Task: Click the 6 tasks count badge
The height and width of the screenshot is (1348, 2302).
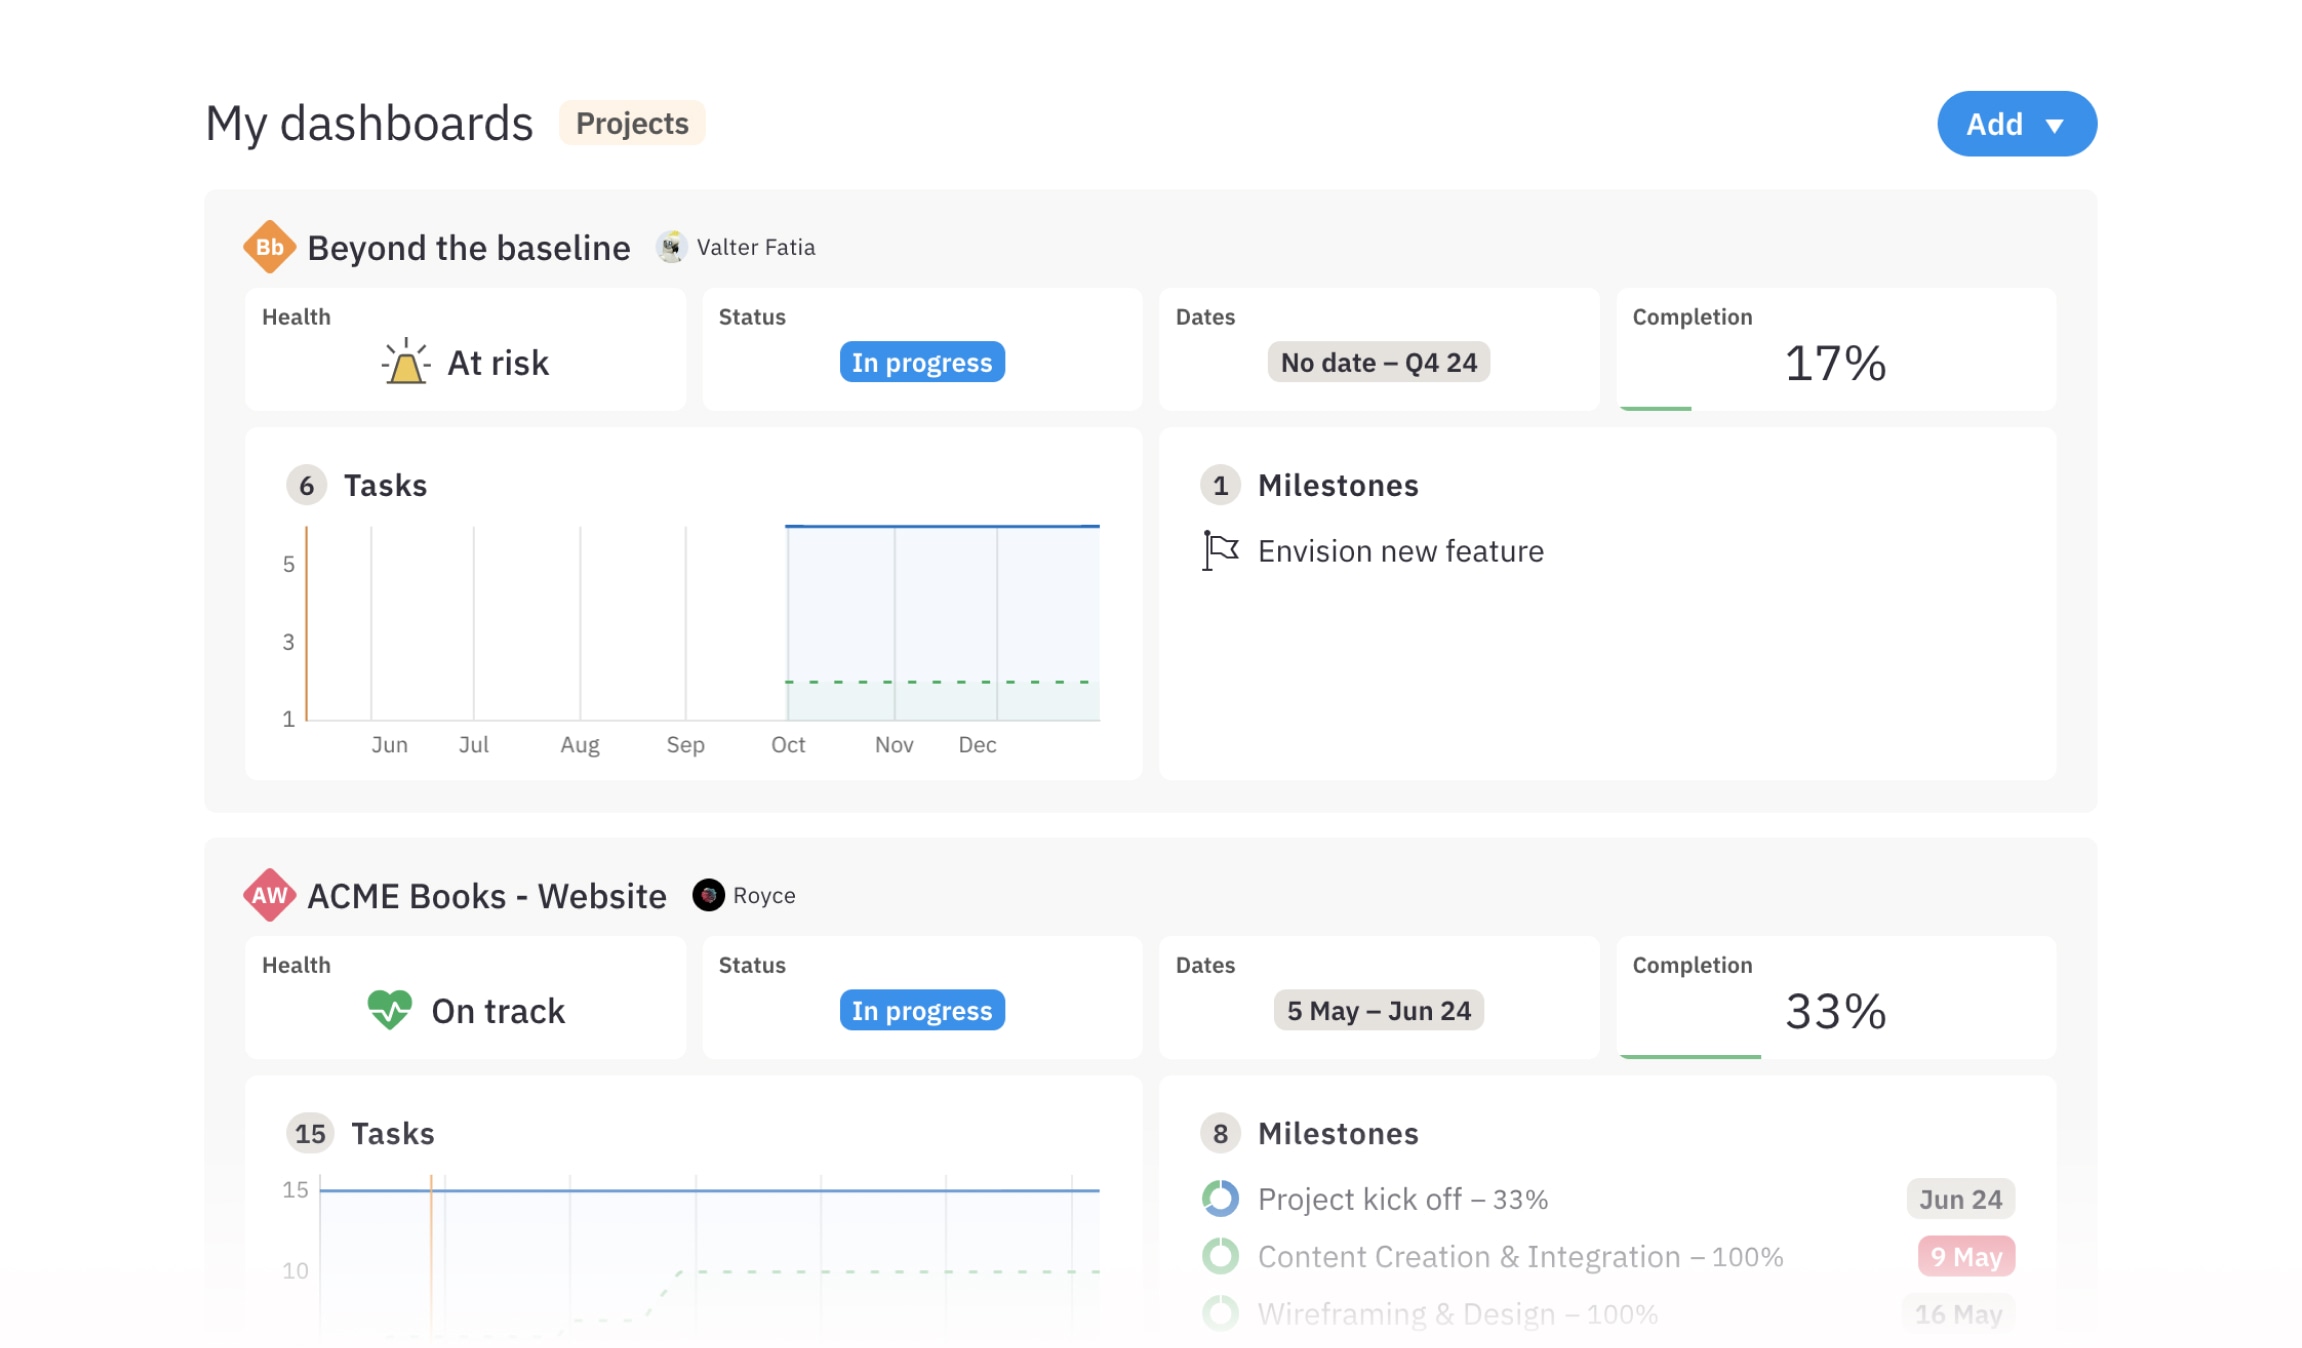Action: pos(306,485)
